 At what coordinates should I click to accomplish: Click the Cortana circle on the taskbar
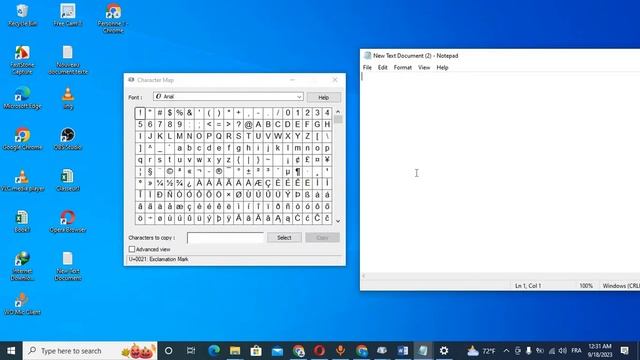168,351
